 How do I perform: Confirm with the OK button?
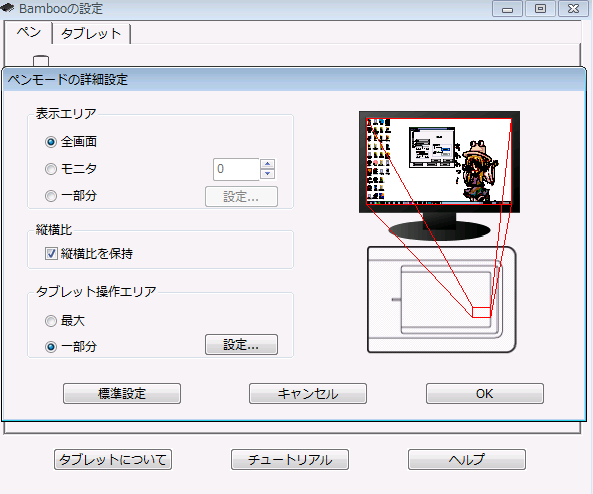click(x=485, y=394)
